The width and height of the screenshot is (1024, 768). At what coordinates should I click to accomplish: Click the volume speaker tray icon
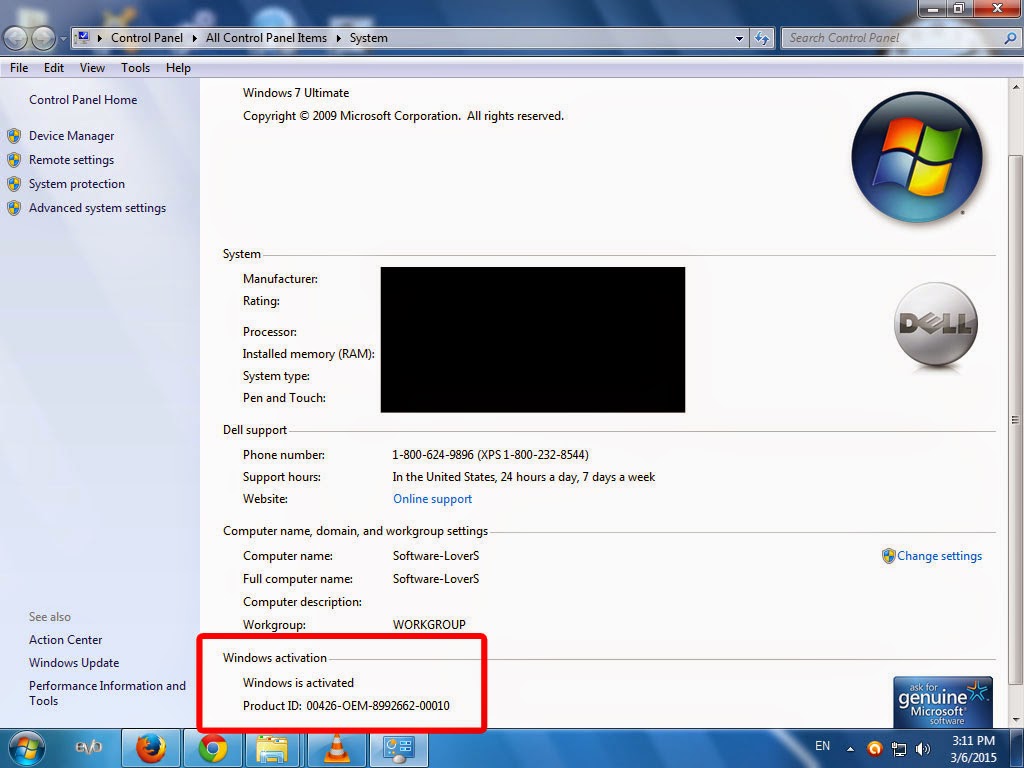coord(923,748)
